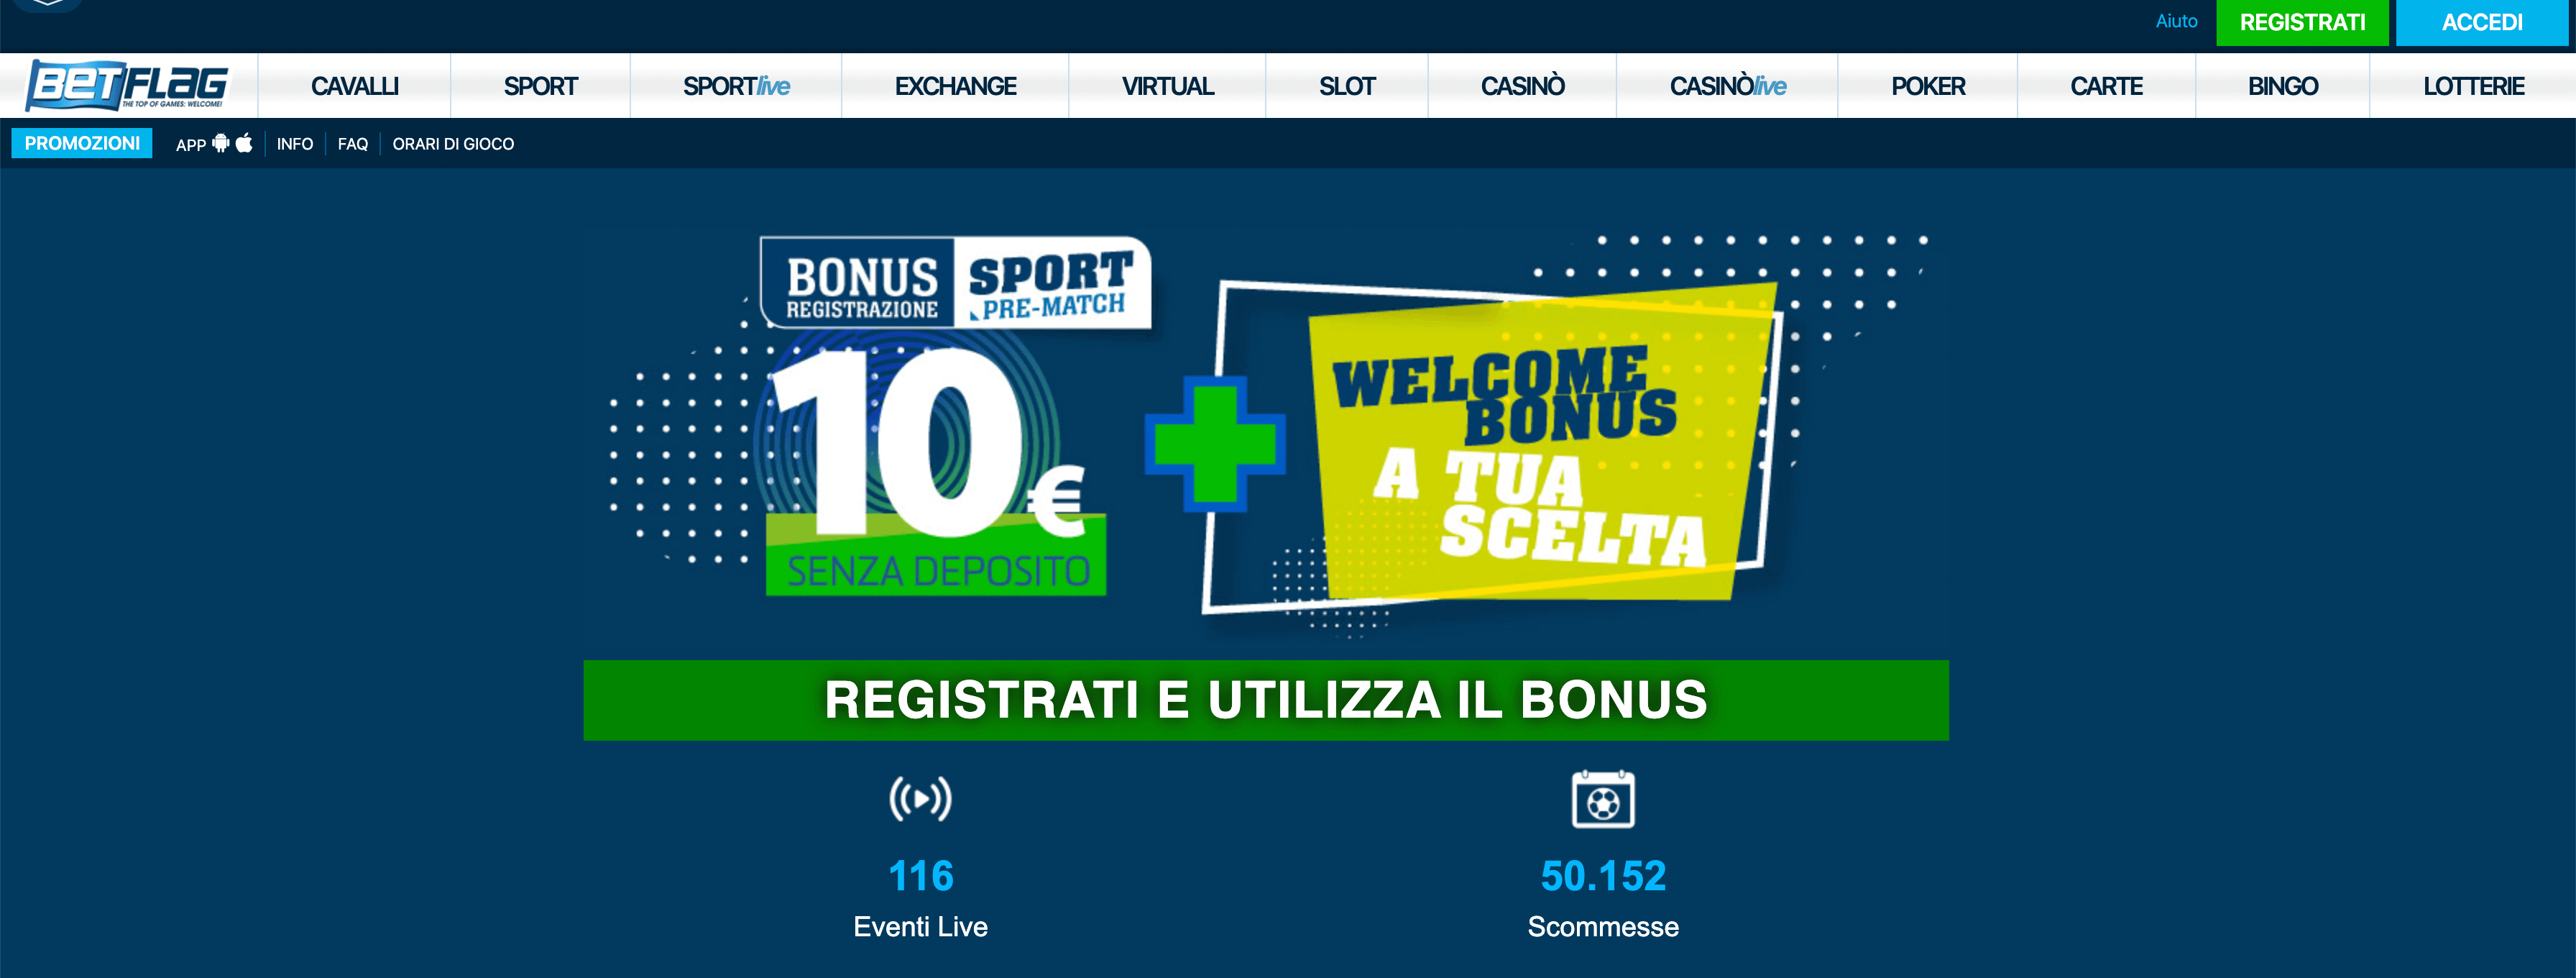The width and height of the screenshot is (2576, 978).
Task: Open the EXCHANGE menu item
Action: click(x=955, y=86)
